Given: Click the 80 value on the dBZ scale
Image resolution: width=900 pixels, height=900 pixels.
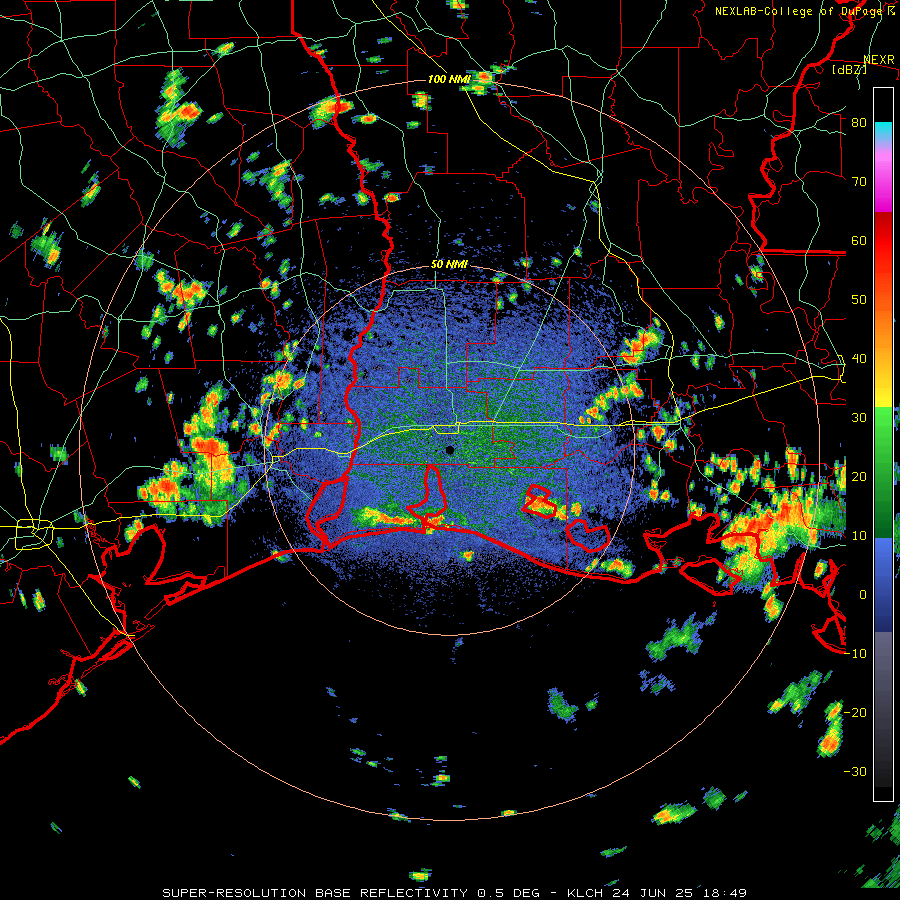Looking at the screenshot, I should tap(859, 123).
